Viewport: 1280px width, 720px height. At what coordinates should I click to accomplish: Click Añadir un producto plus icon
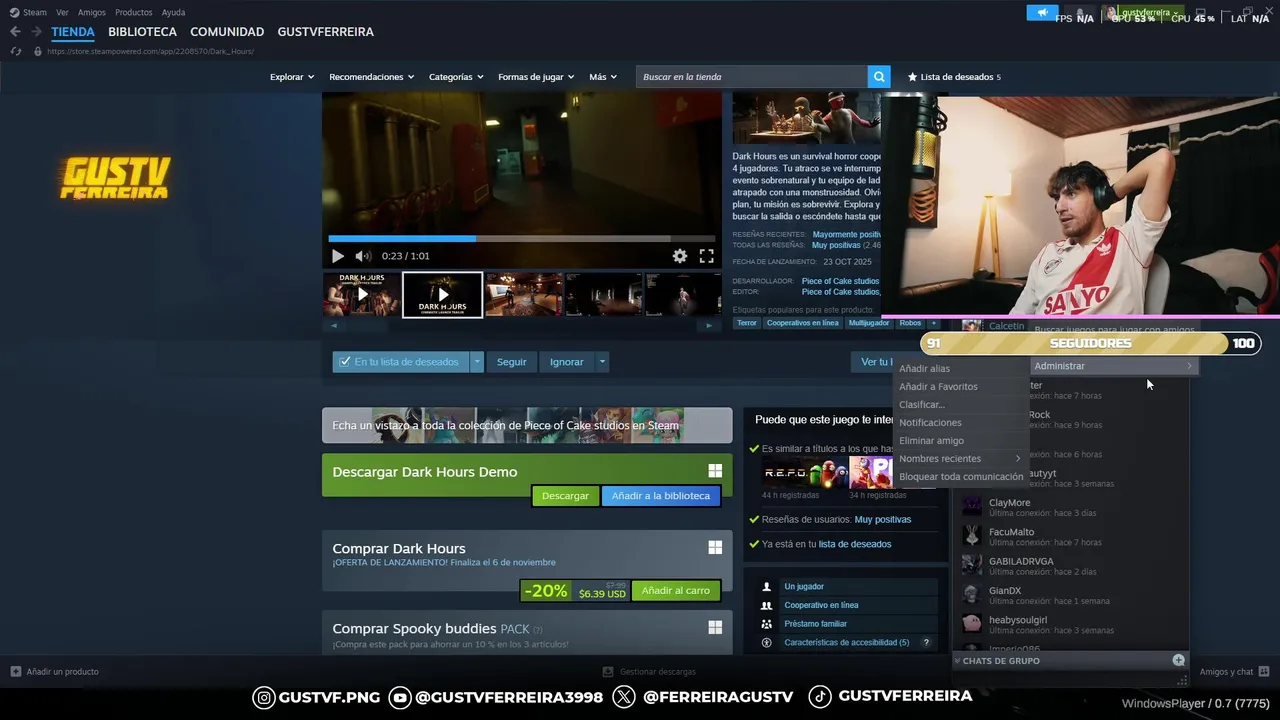click(x=15, y=672)
